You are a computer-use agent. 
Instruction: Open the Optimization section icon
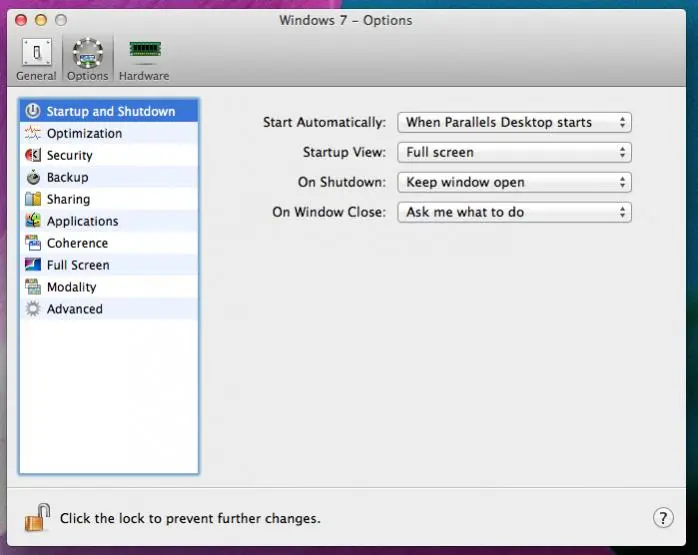click(x=32, y=133)
